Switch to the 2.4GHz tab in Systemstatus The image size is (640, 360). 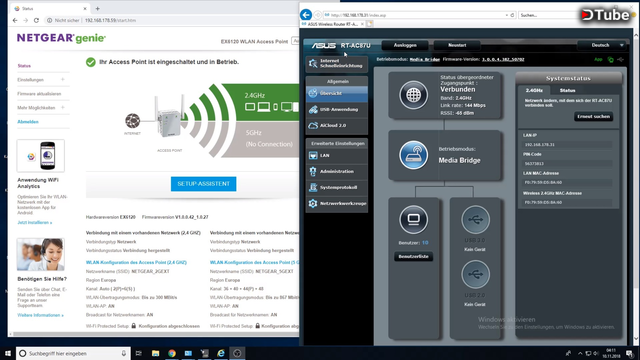point(534,91)
